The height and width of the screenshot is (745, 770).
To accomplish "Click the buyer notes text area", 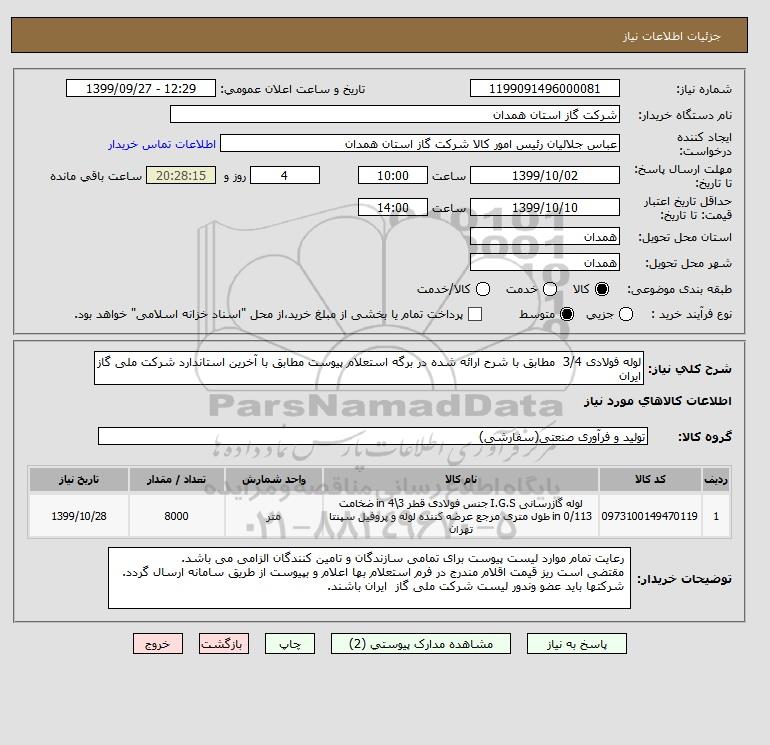I will [369, 578].
